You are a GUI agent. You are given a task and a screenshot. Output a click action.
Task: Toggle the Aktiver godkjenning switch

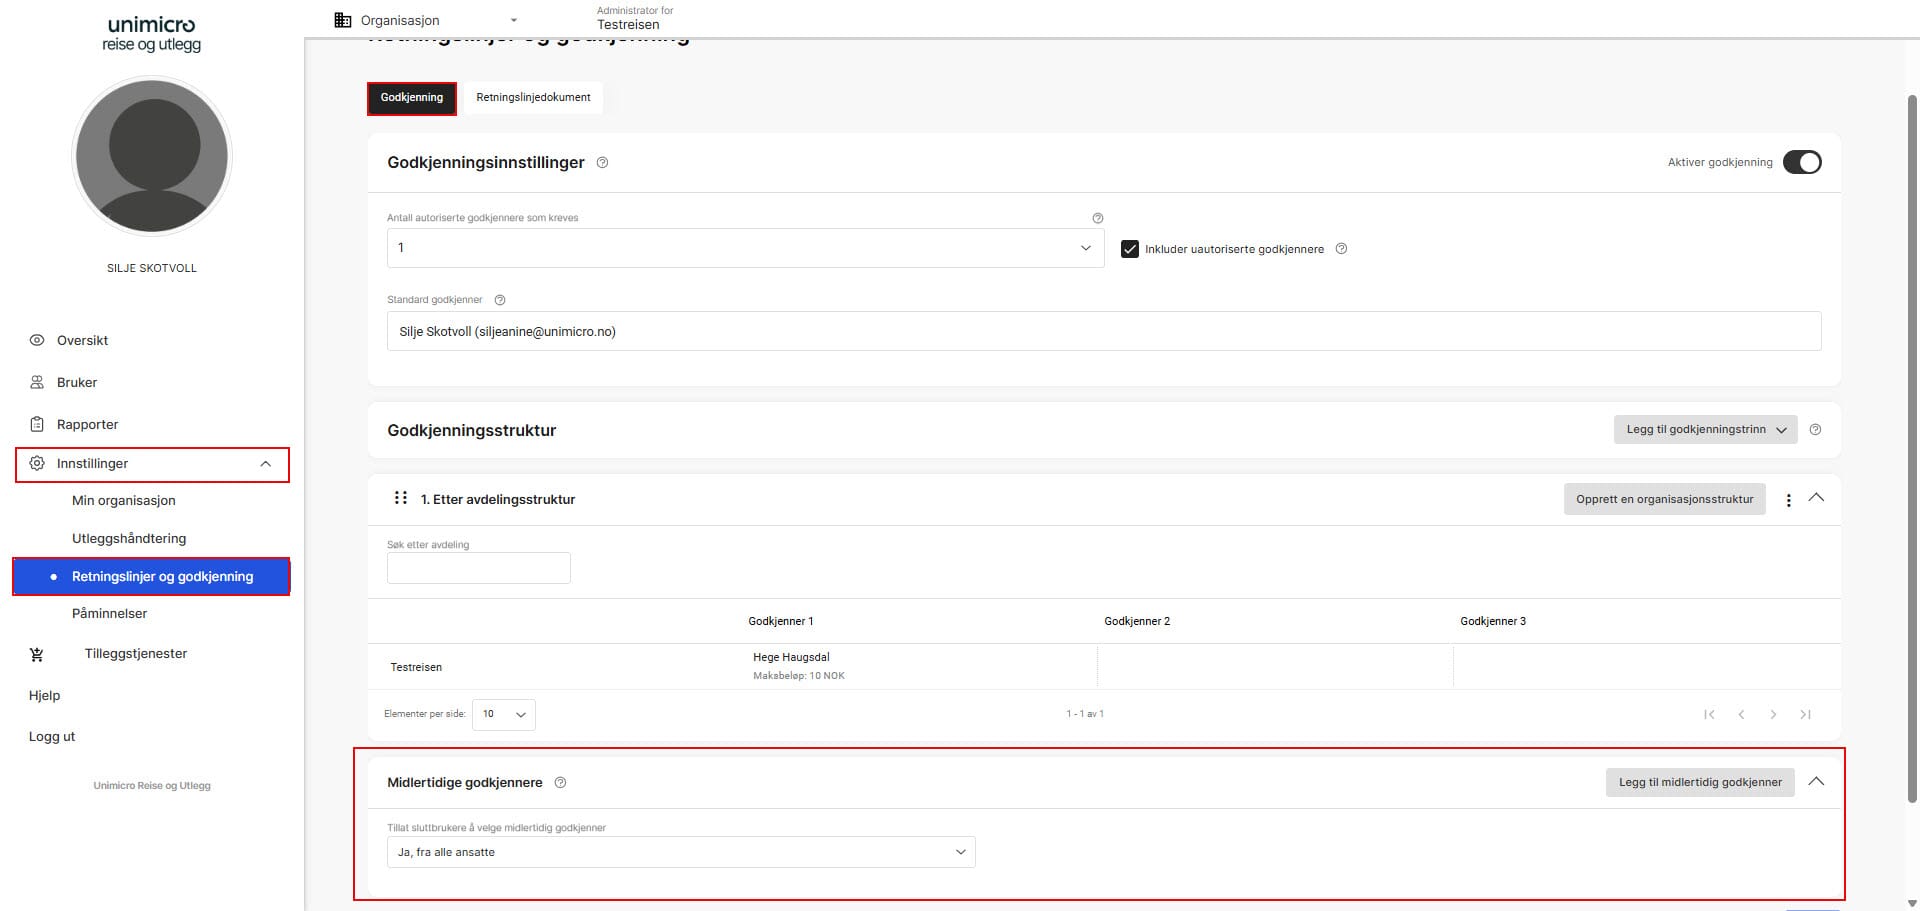point(1802,162)
